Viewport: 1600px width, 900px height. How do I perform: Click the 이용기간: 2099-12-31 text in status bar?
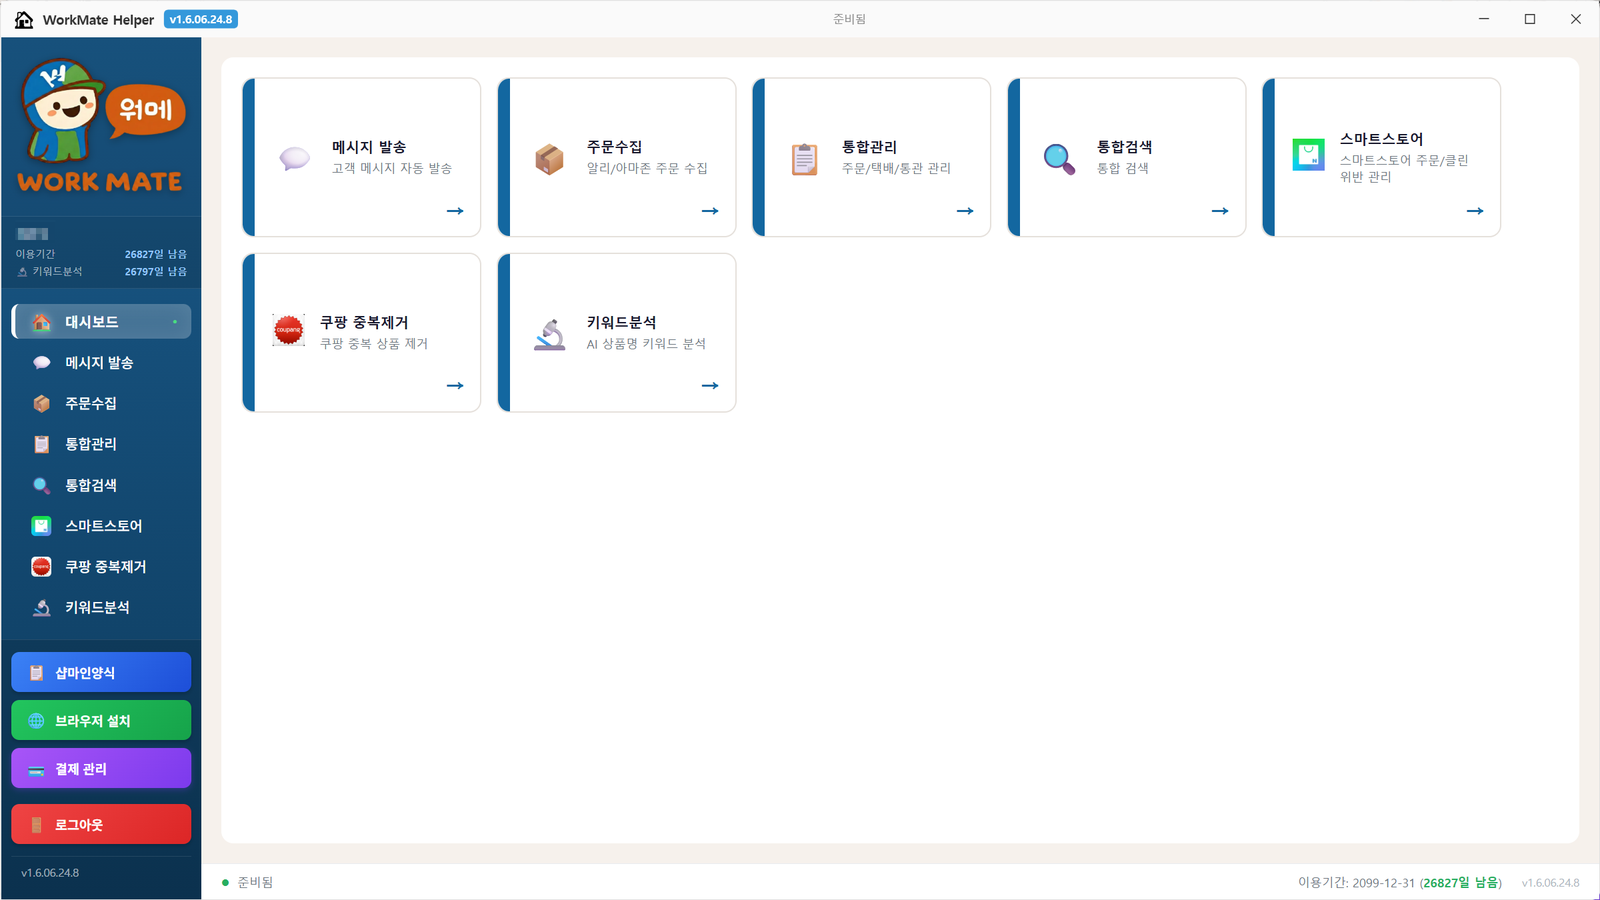coord(1357,882)
